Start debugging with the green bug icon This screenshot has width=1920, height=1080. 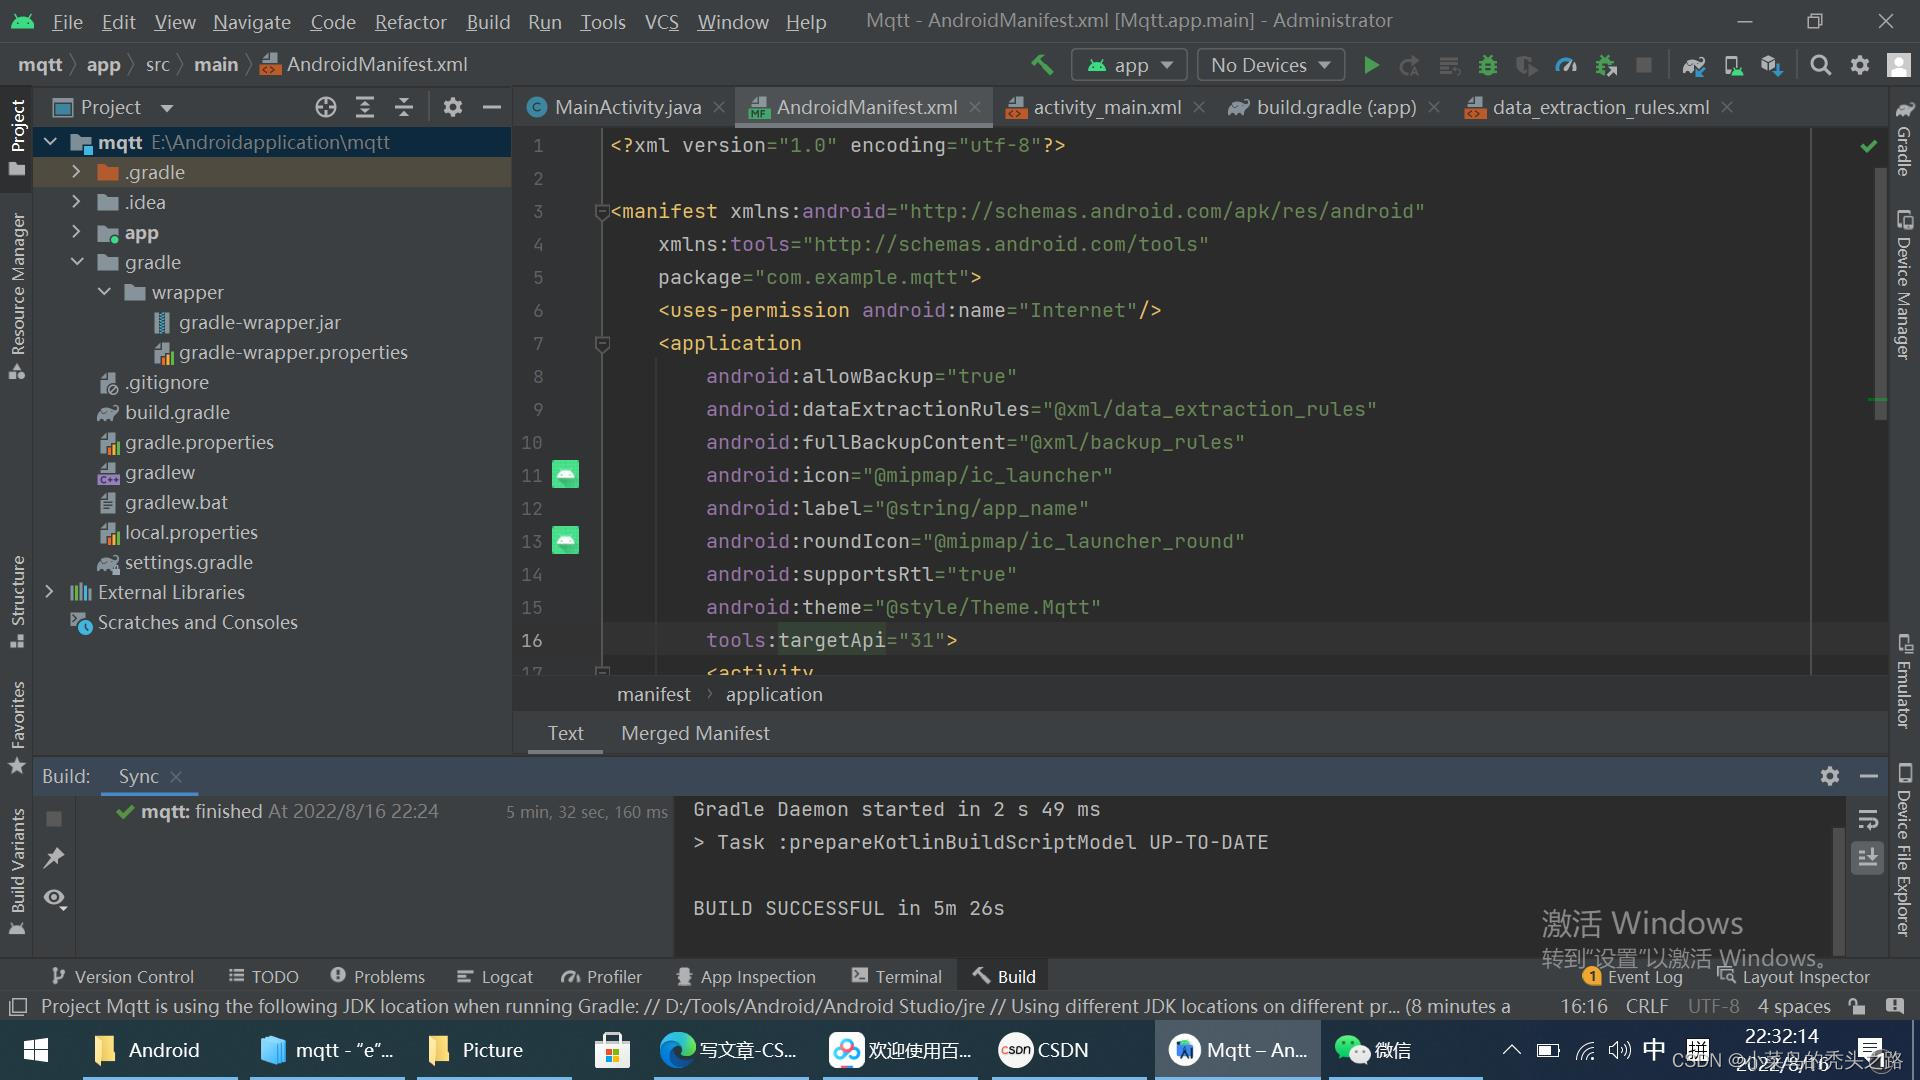[1488, 65]
